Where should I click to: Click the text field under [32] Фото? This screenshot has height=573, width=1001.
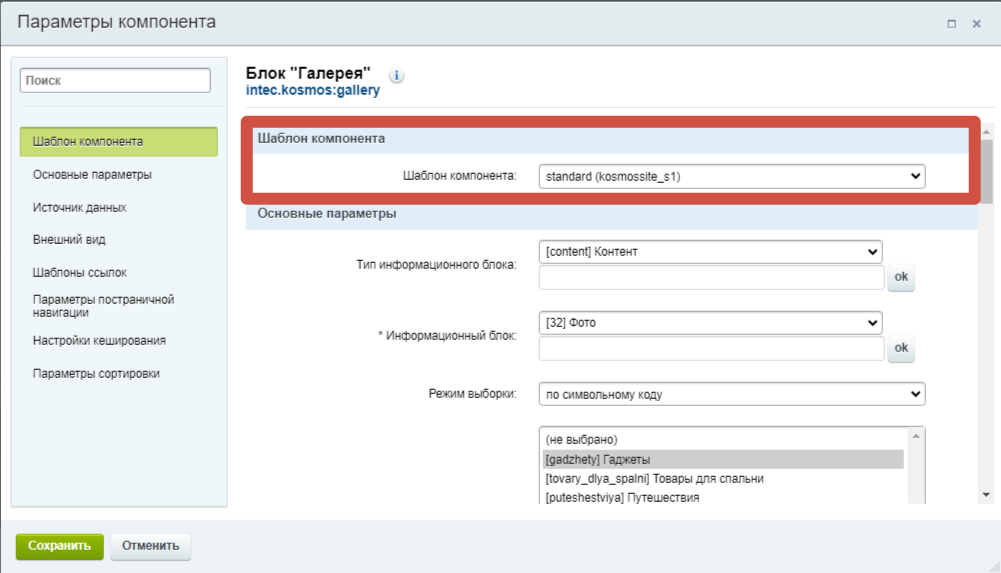point(711,348)
